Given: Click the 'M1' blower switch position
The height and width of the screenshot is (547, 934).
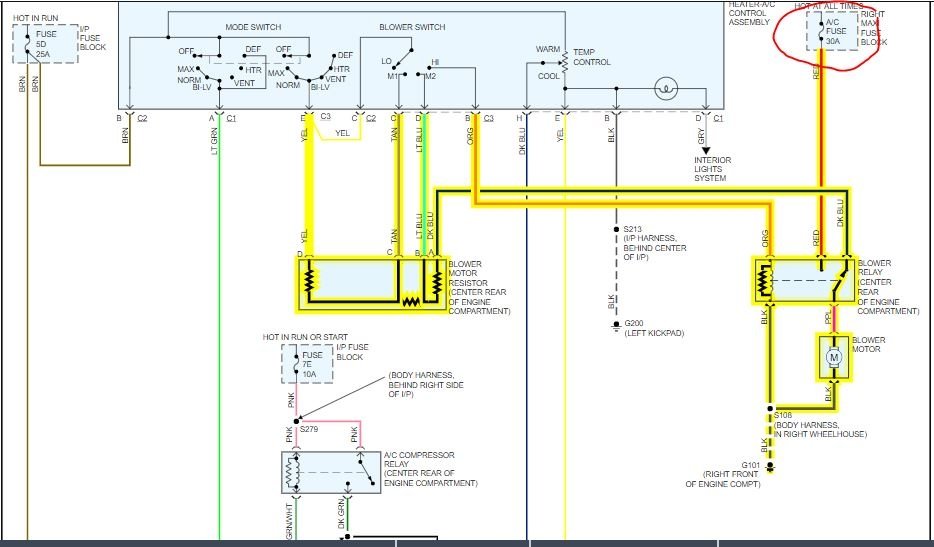Looking at the screenshot, I should 392,76.
